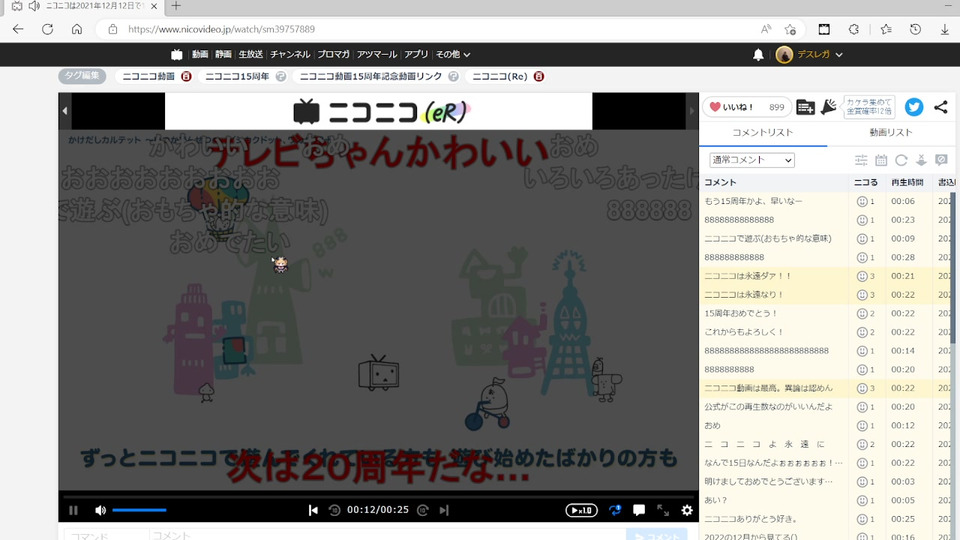Open notifications bell icon
This screenshot has width=960, height=540.
pos(758,54)
